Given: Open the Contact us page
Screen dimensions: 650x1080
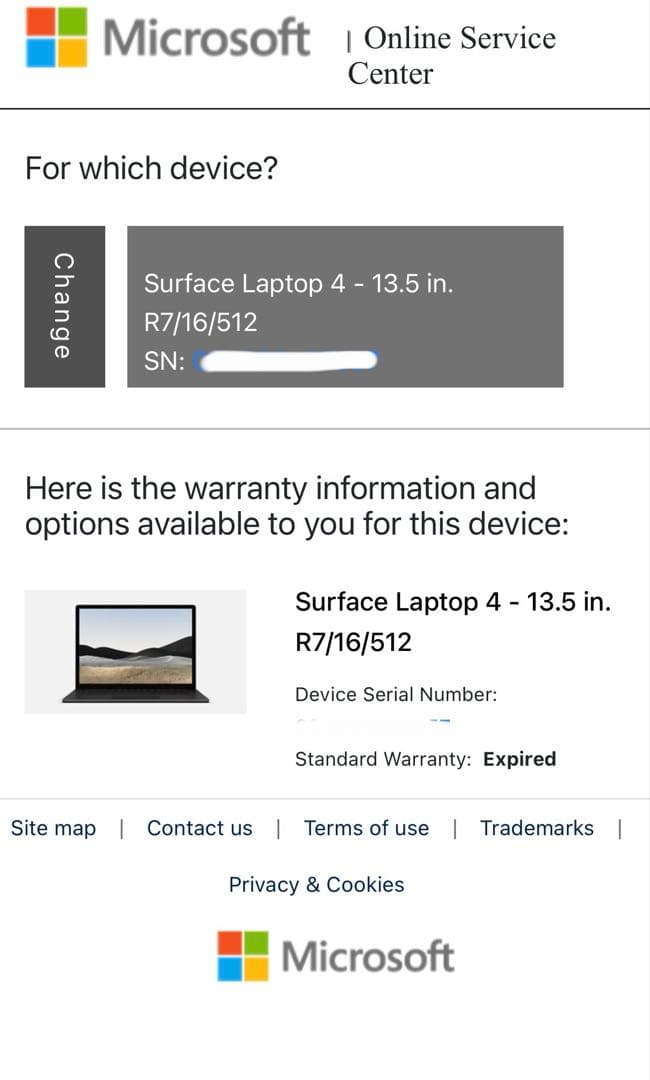Looking at the screenshot, I should pyautogui.click(x=199, y=828).
